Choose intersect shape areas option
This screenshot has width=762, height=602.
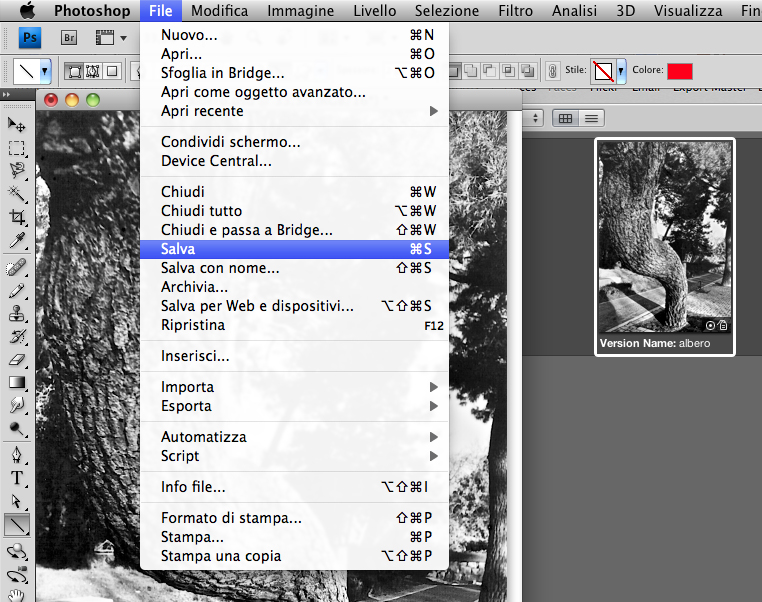point(508,71)
